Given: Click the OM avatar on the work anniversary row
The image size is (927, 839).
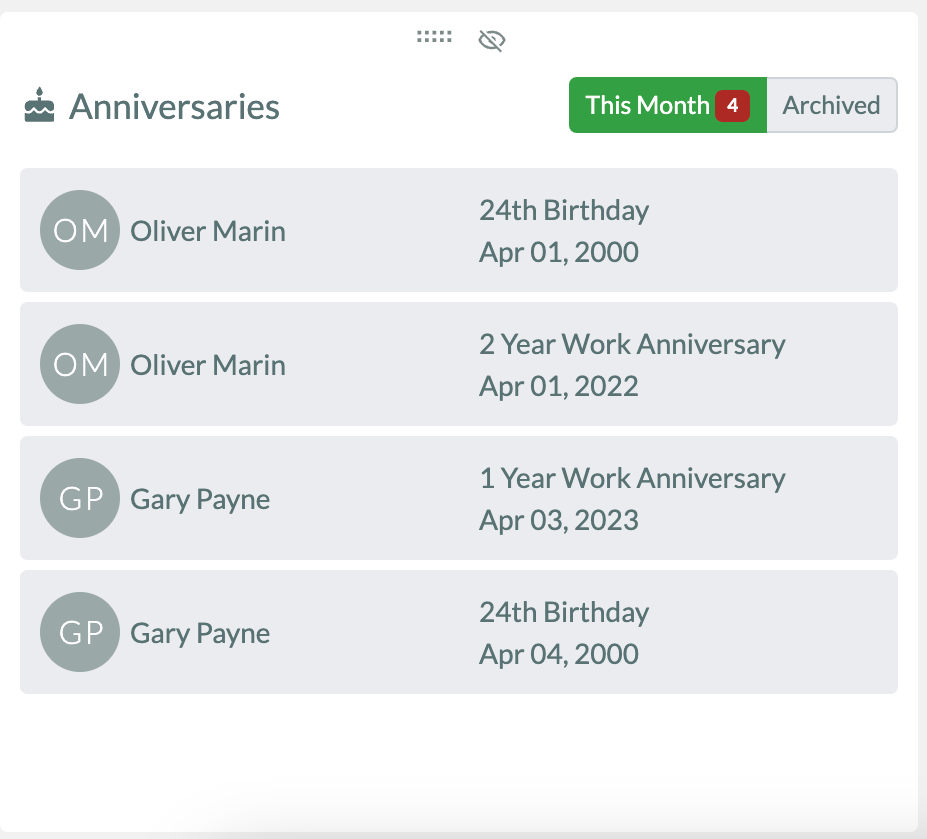Looking at the screenshot, I should point(80,364).
